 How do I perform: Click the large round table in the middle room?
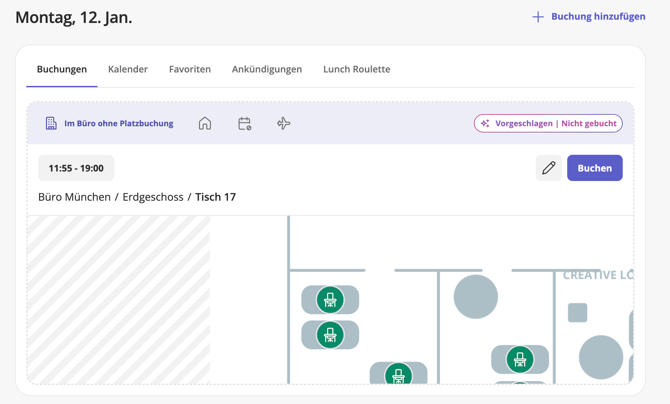[476, 297]
